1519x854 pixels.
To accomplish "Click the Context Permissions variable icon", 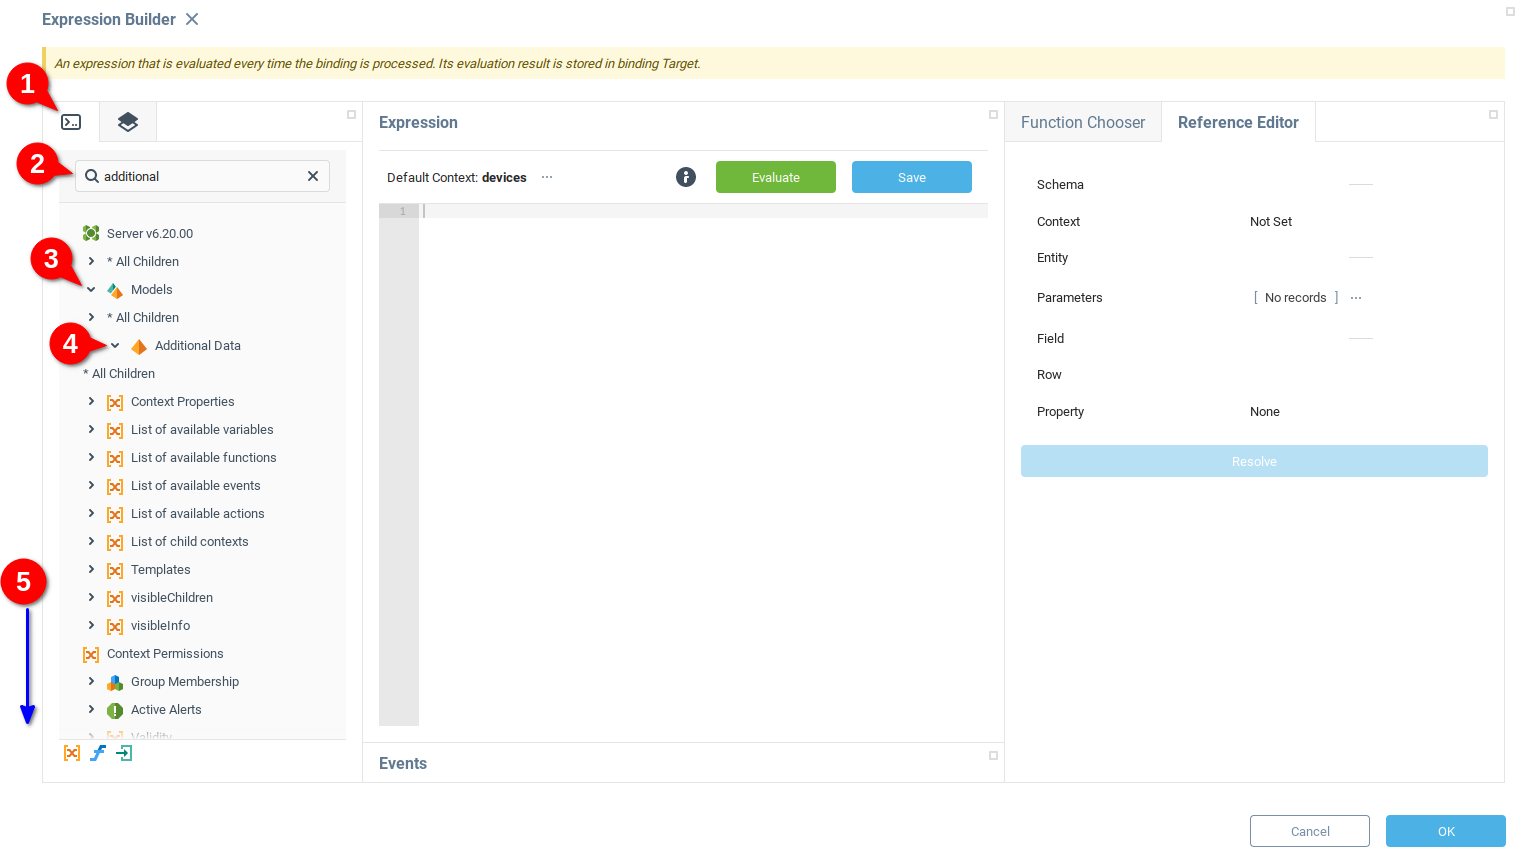I will coord(91,654).
